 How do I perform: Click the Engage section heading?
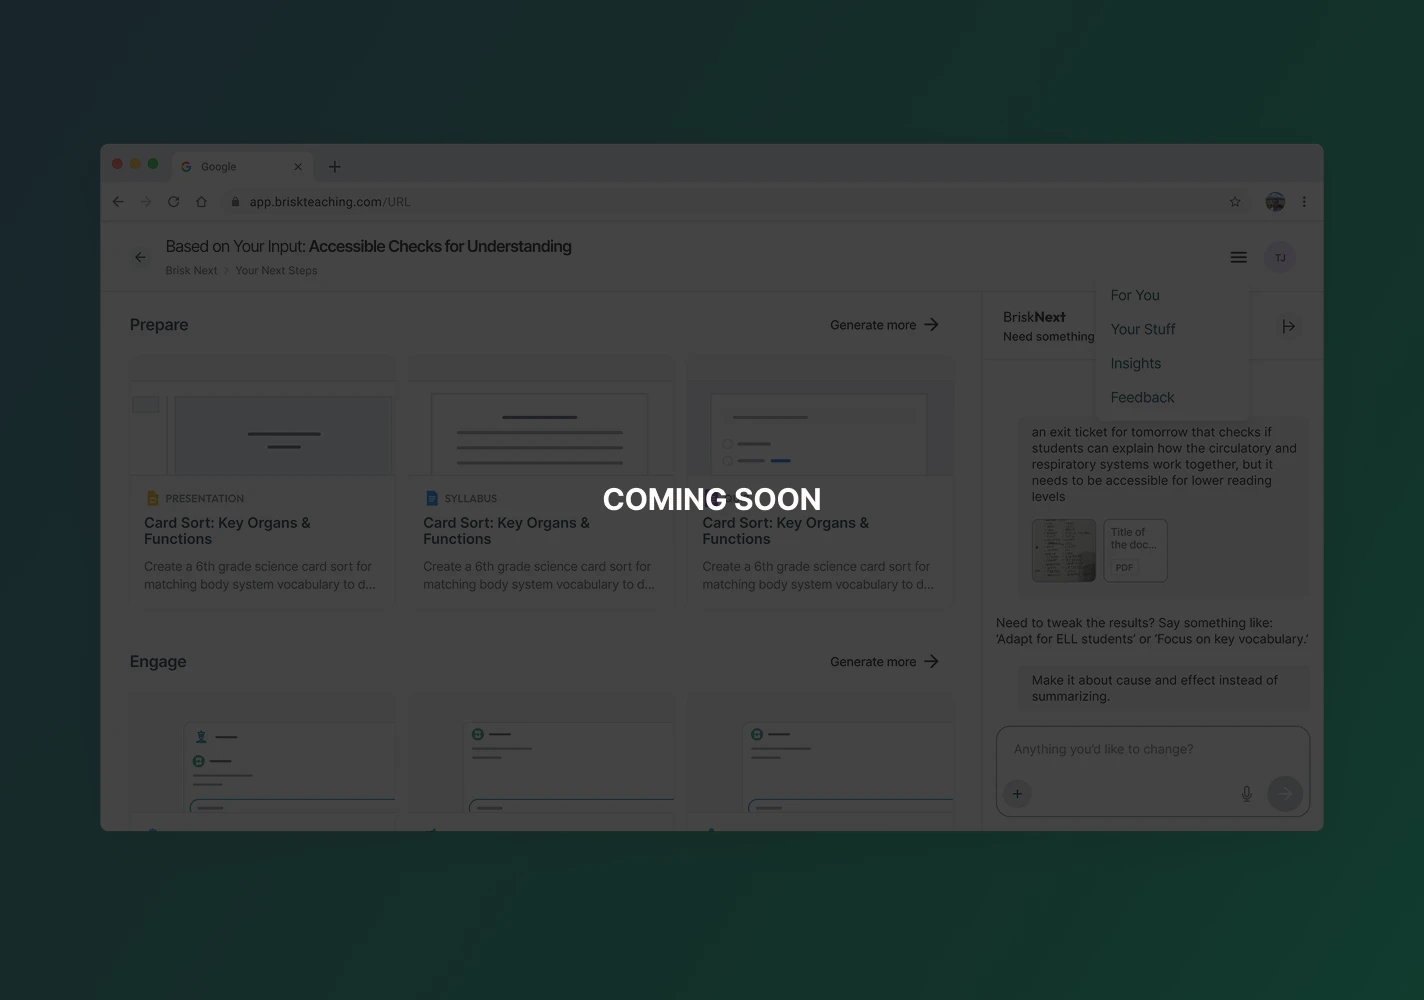[158, 662]
